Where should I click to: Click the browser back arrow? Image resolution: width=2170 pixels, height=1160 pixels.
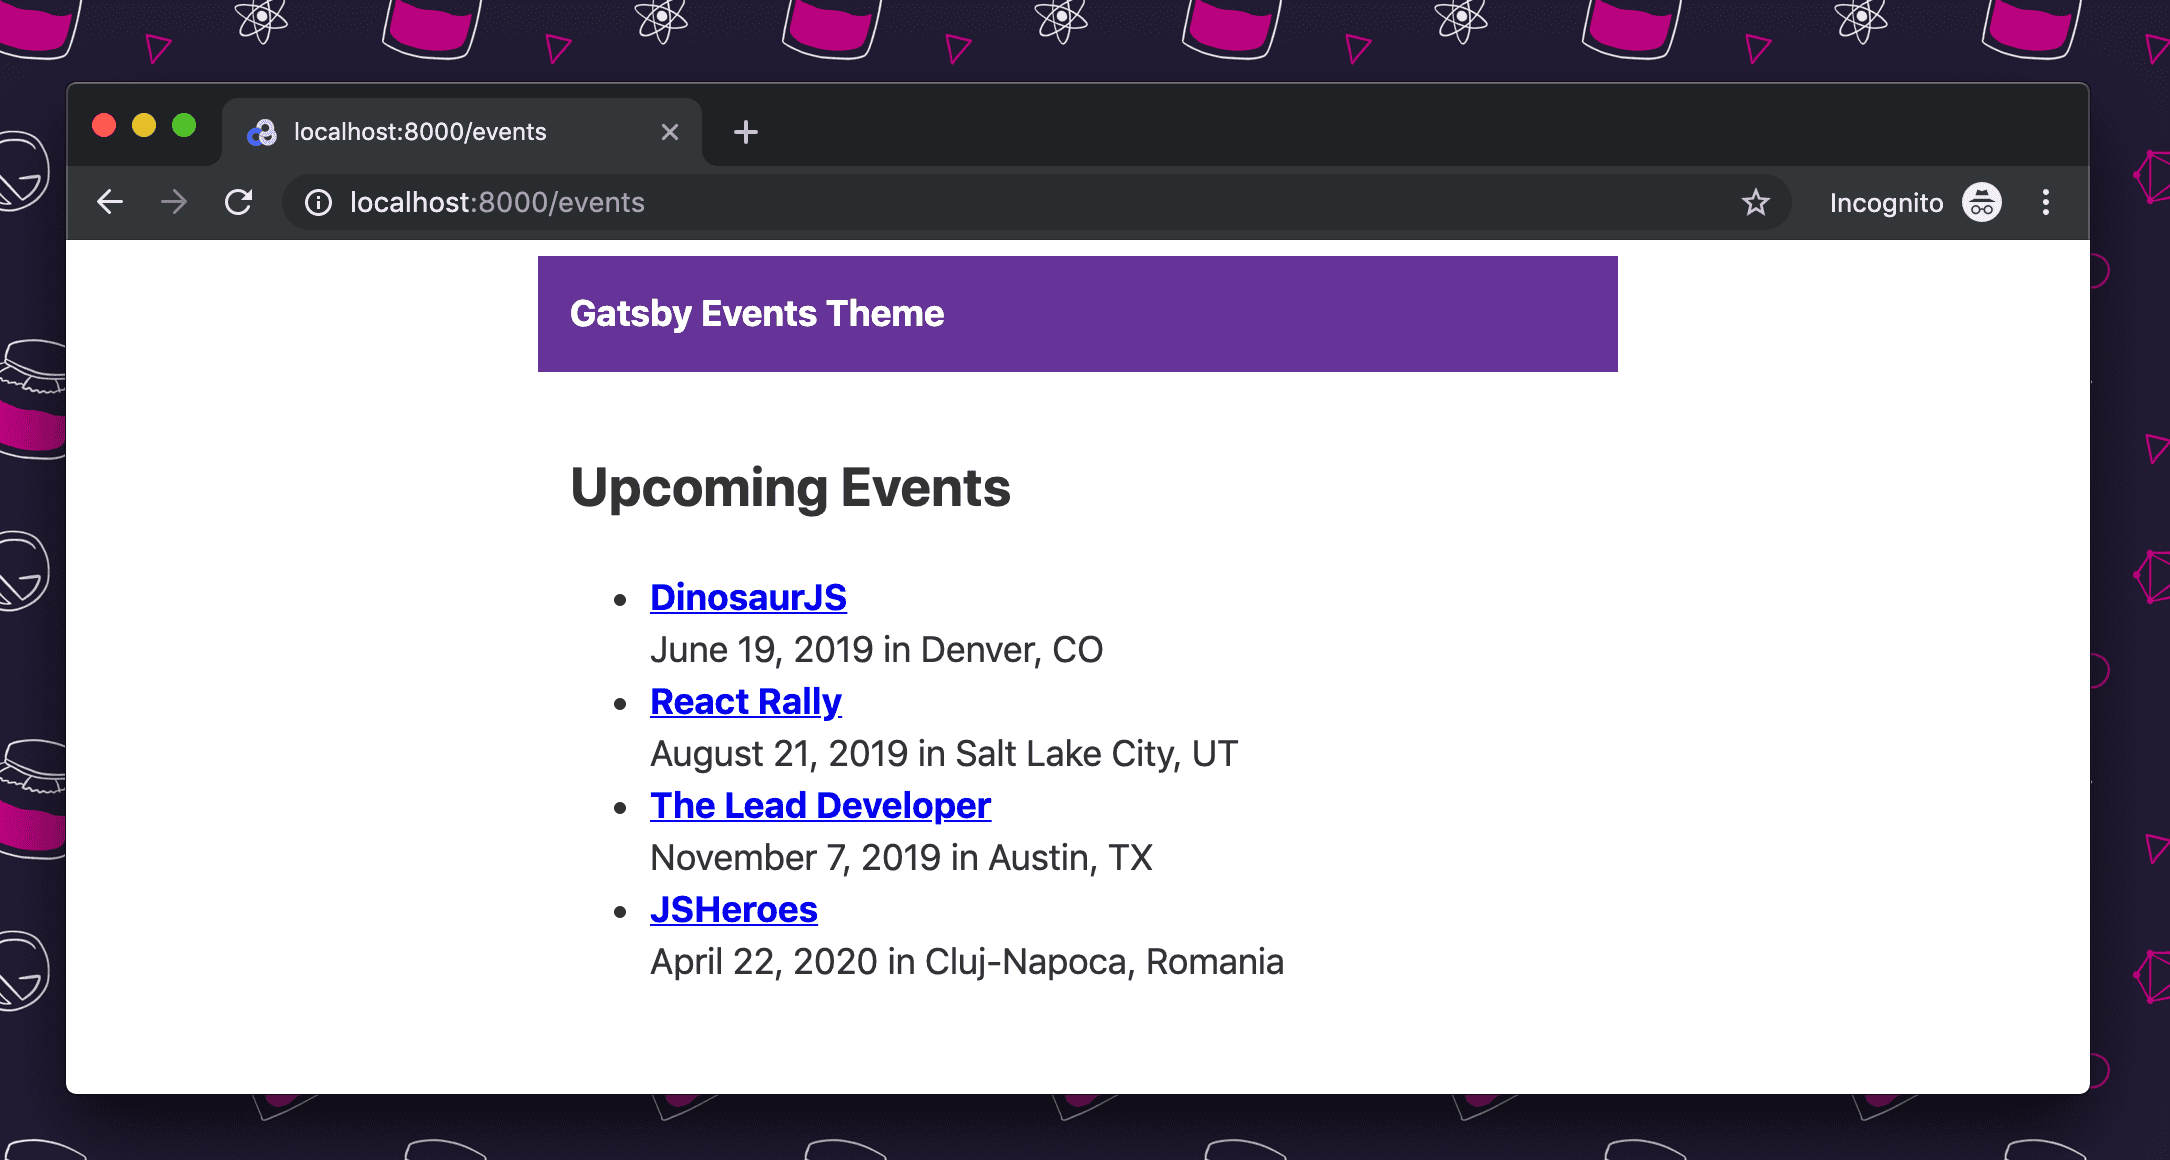[110, 203]
